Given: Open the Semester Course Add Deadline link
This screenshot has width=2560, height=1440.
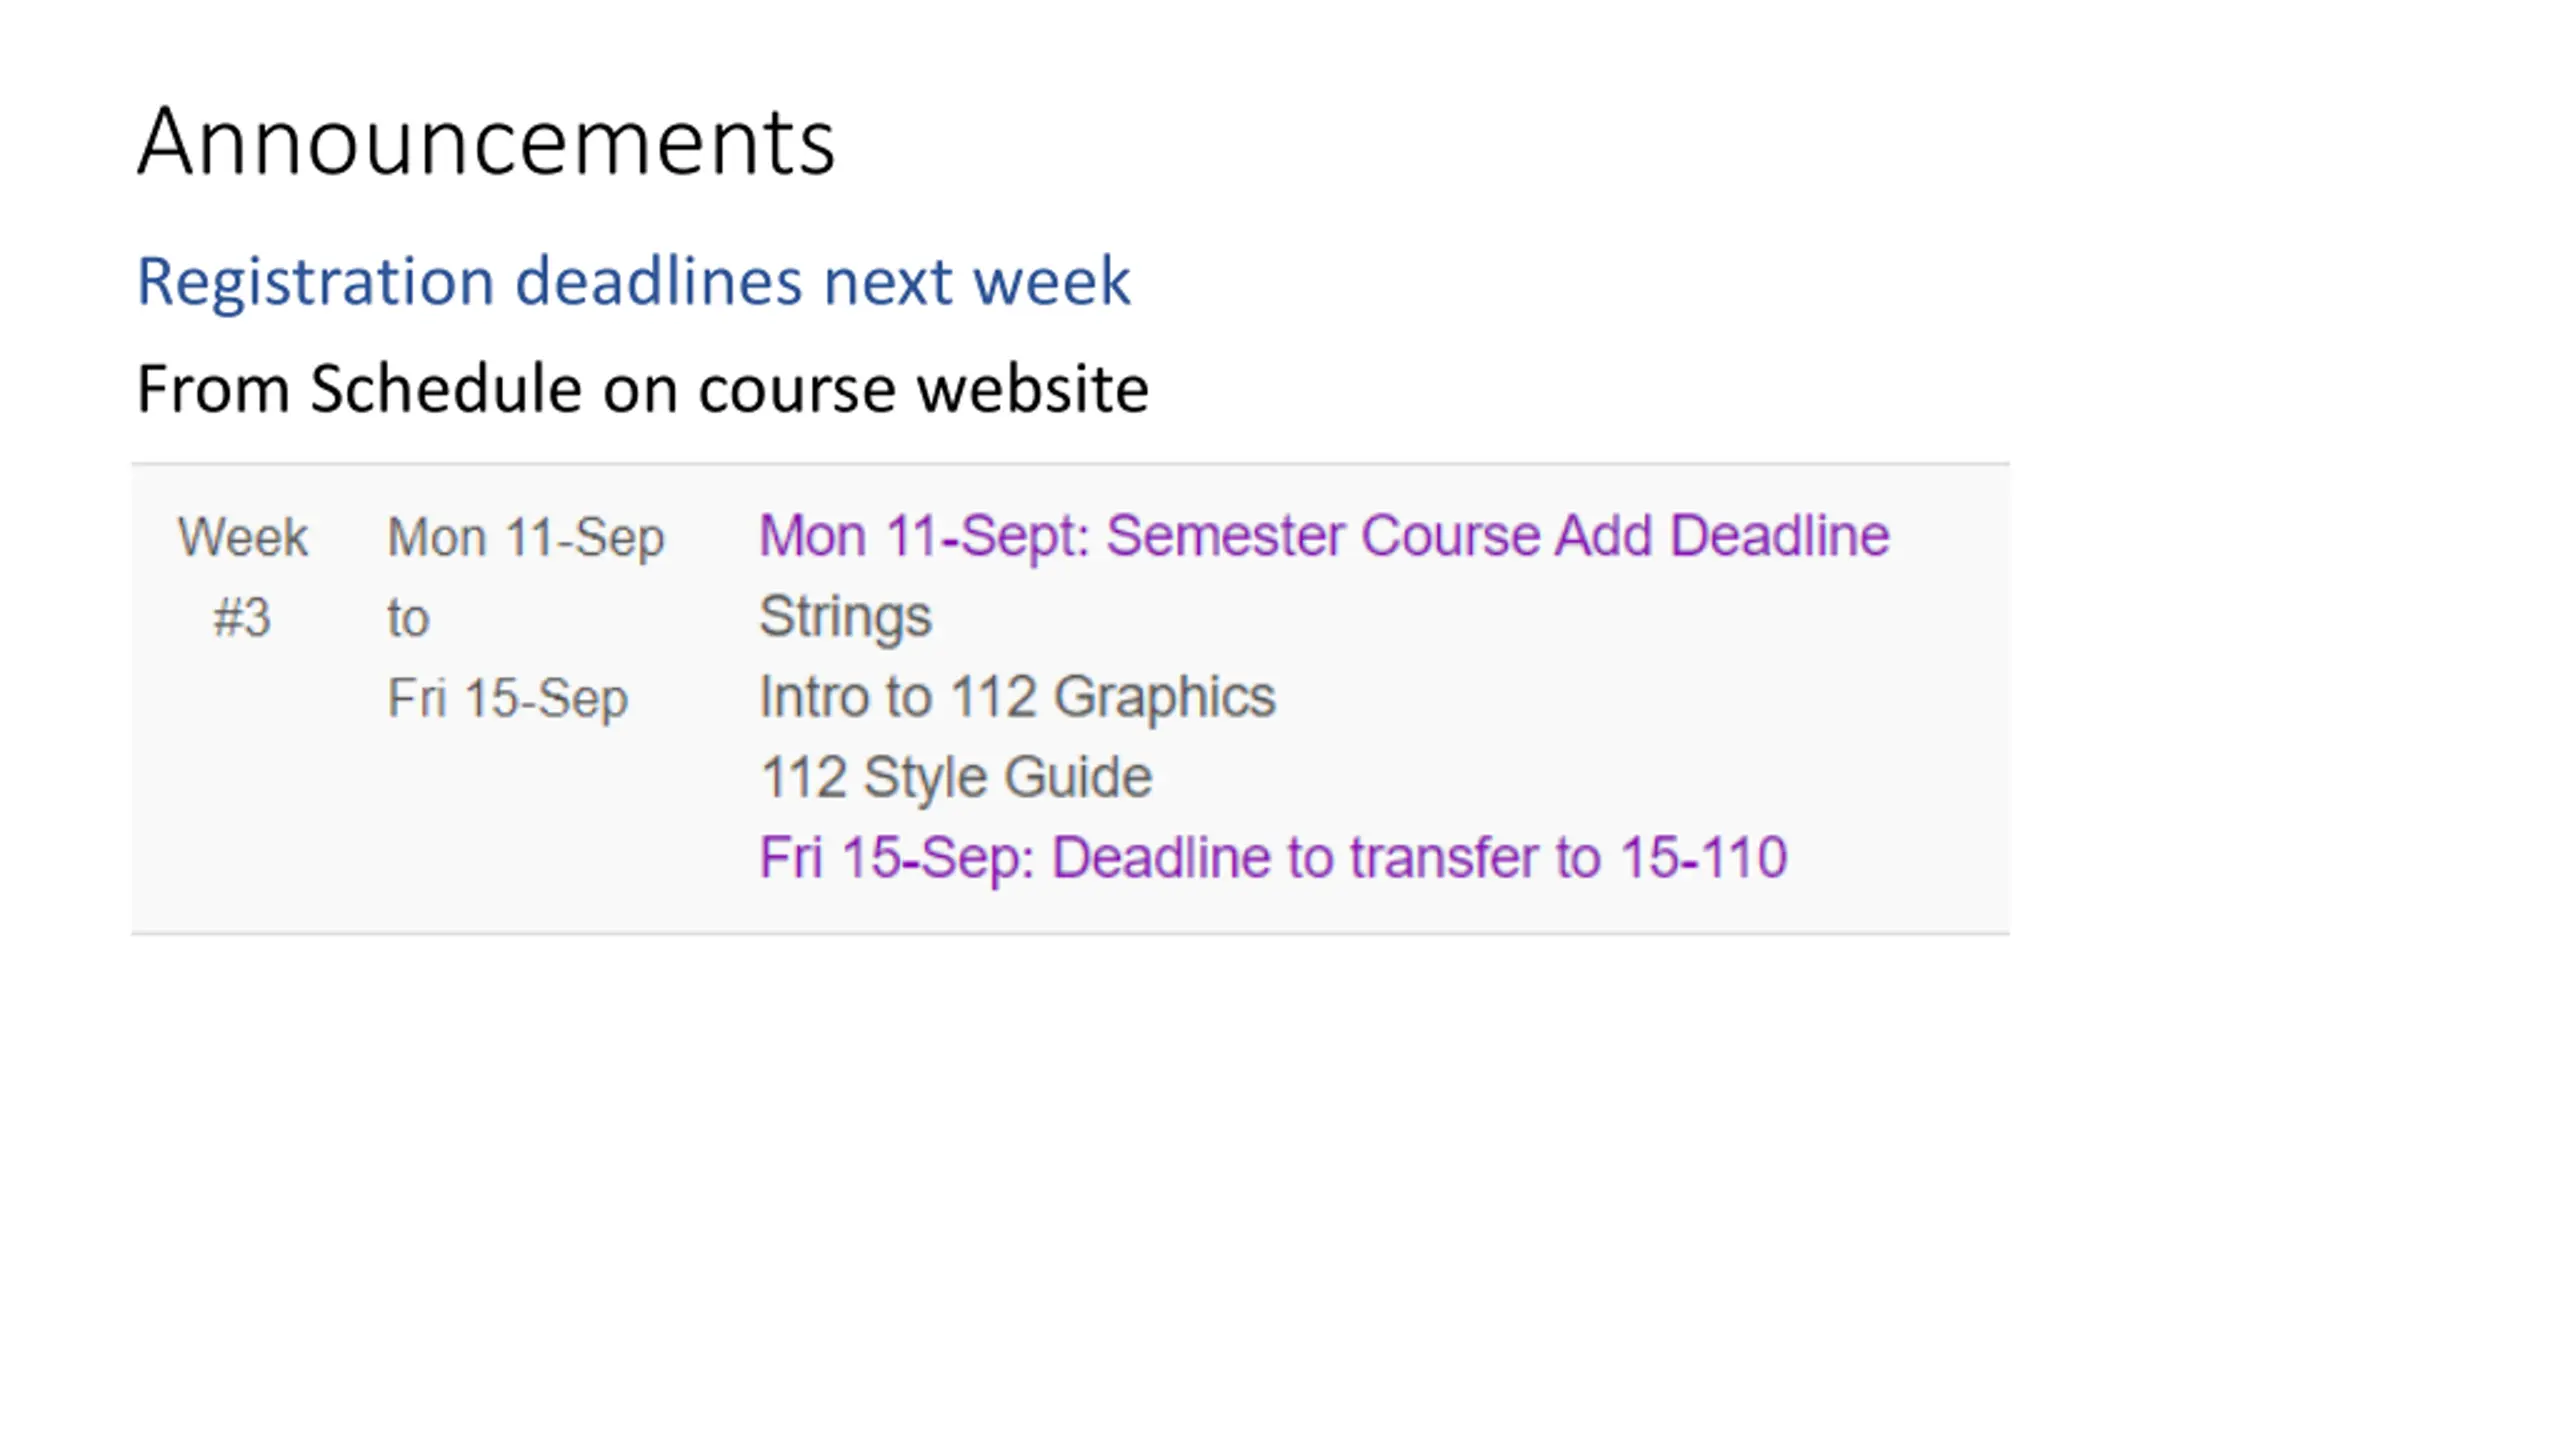Looking at the screenshot, I should pos(1324,535).
